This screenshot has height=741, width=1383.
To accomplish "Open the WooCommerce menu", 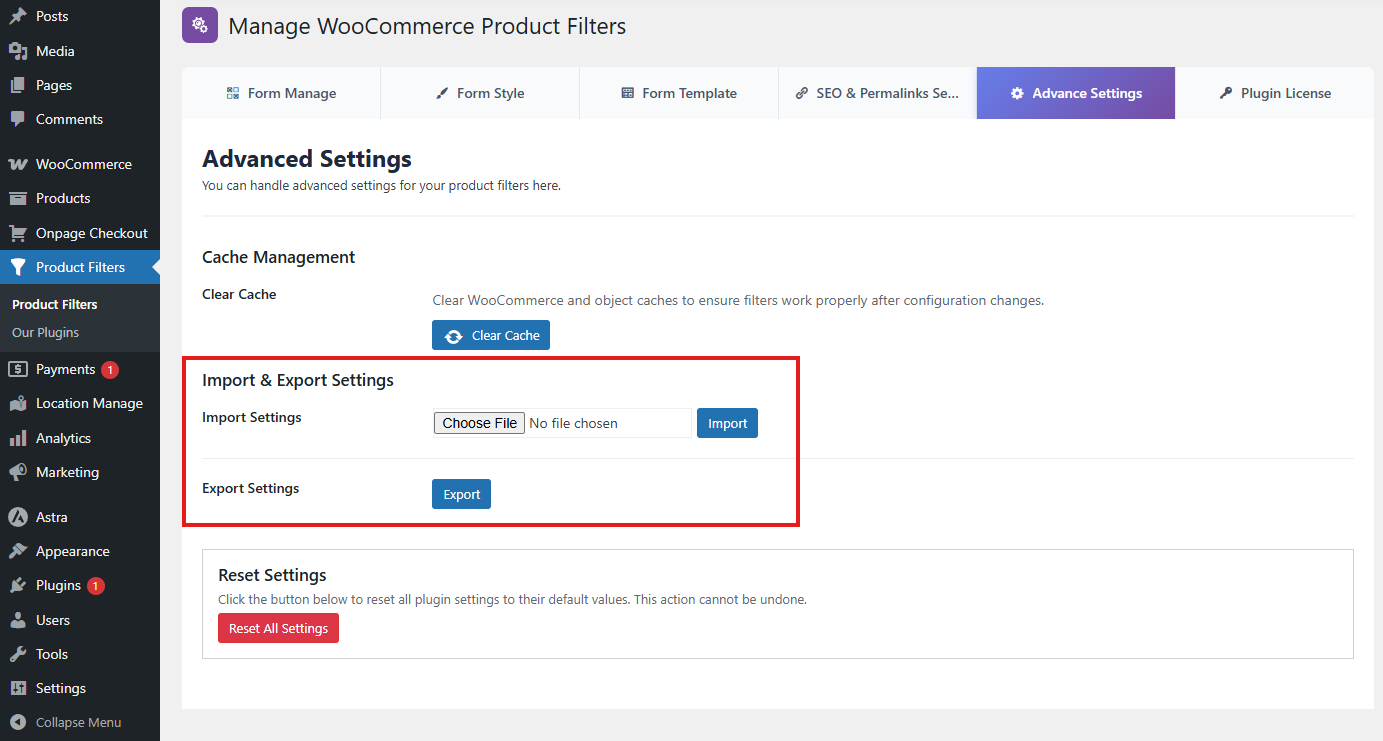I will tap(80, 164).
